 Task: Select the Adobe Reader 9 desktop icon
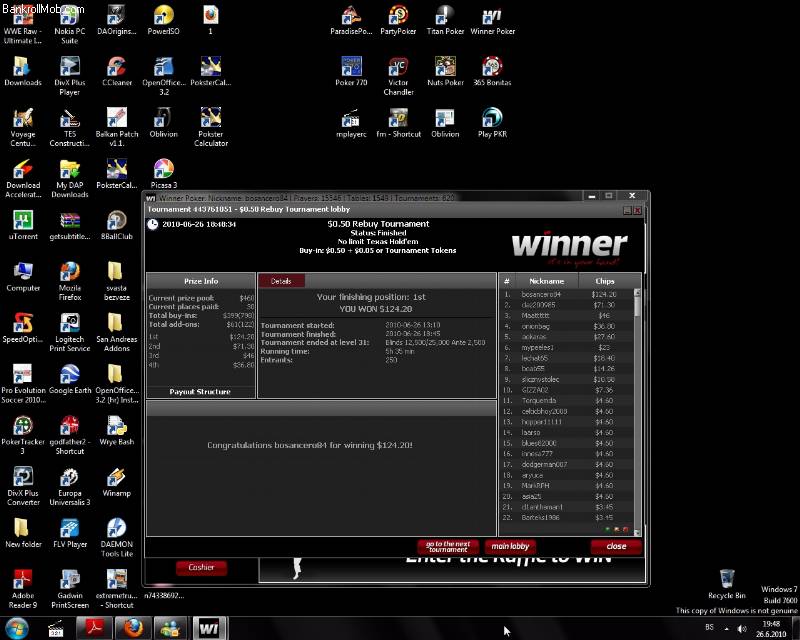click(x=23, y=589)
